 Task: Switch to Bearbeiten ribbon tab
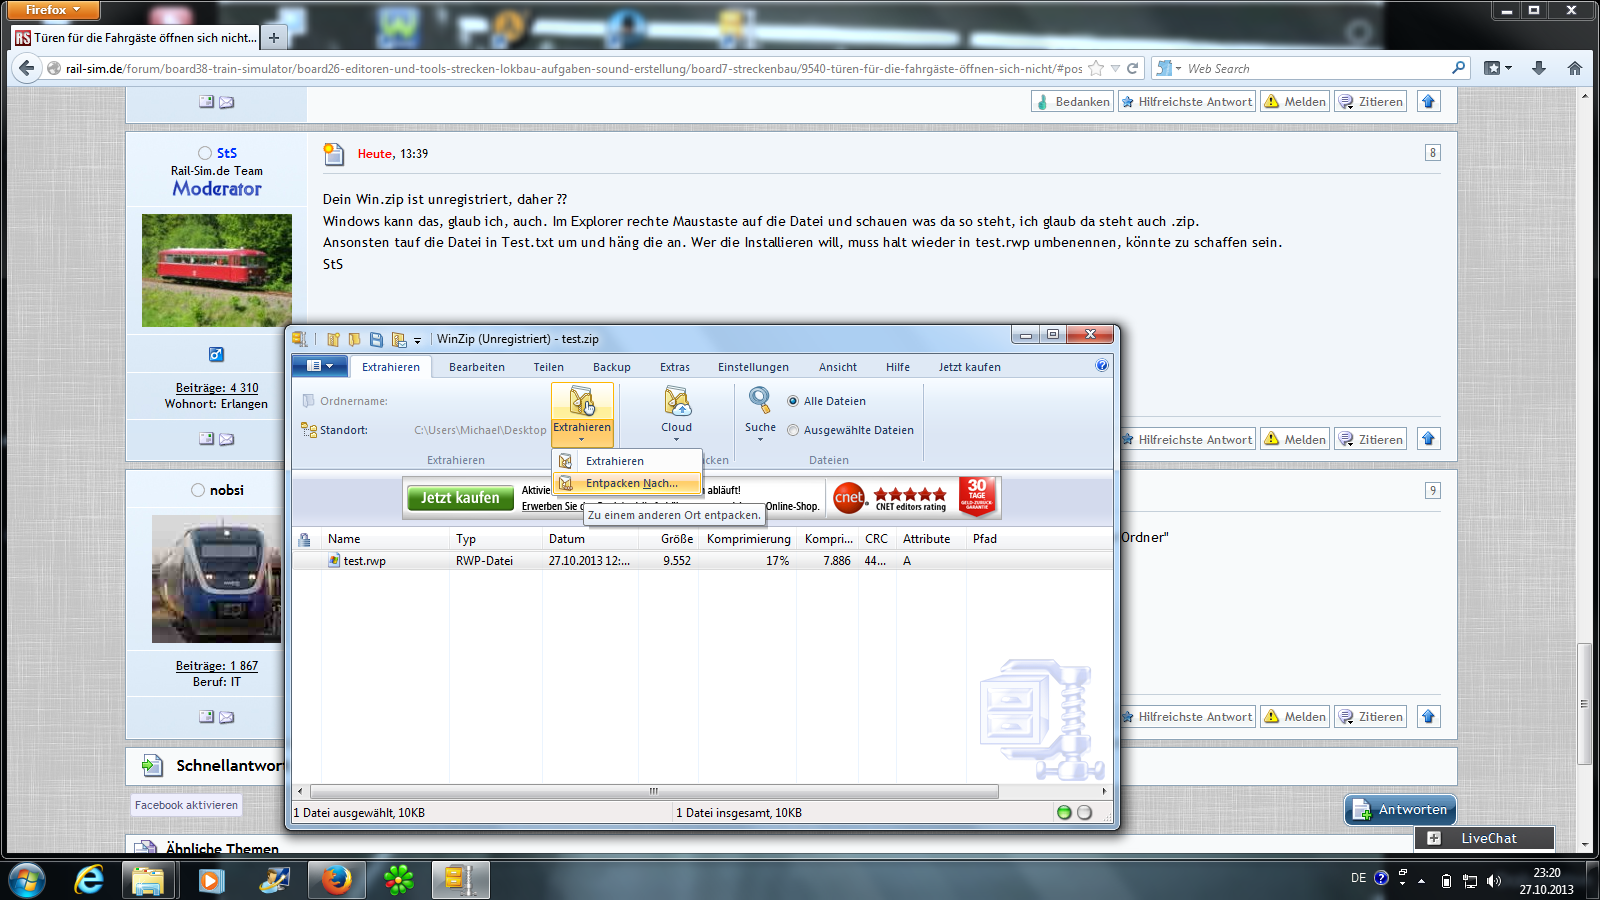point(477,367)
